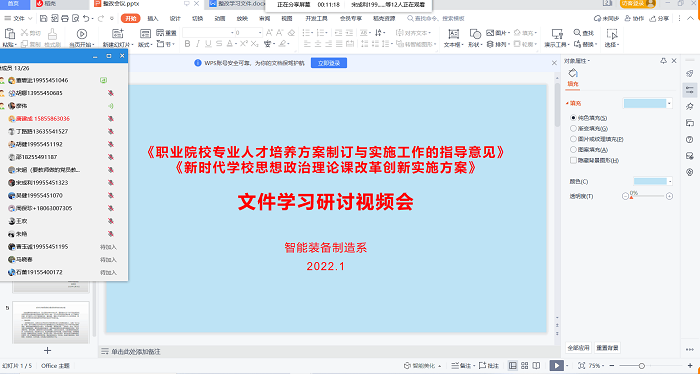This screenshot has width=700, height=374.
Task: Click the clear formatting eraser icon
Action: (x=292, y=33)
